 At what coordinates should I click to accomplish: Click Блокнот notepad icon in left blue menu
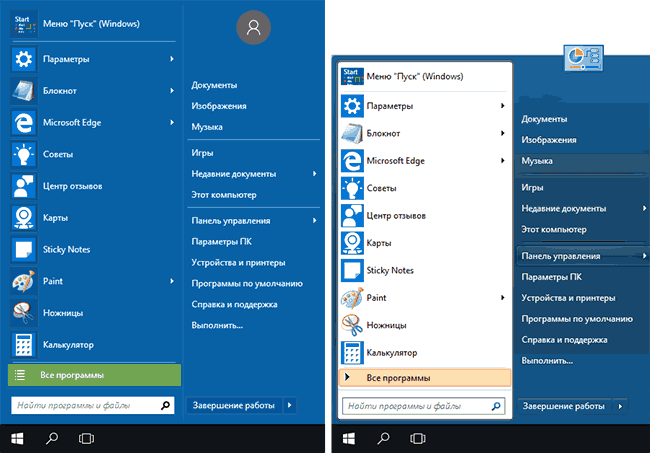tap(24, 91)
